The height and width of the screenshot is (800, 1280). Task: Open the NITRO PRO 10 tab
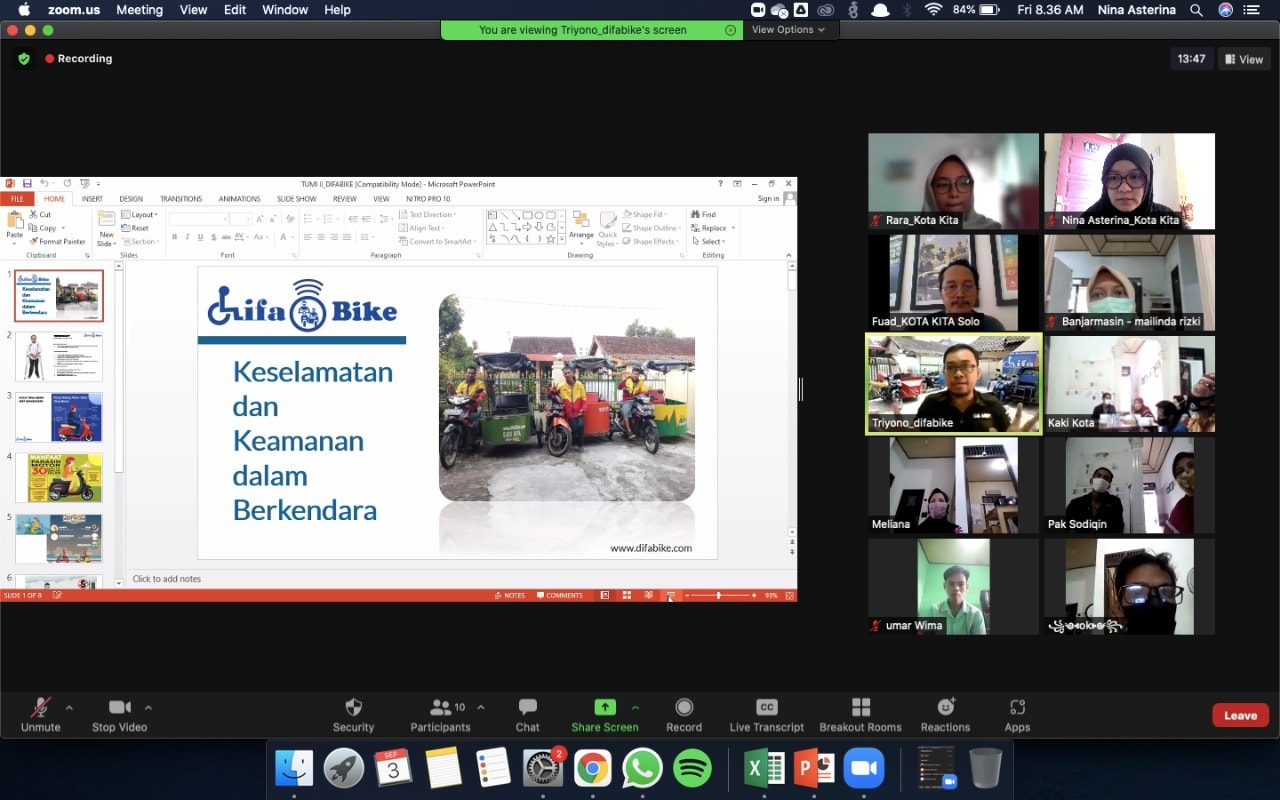point(428,199)
